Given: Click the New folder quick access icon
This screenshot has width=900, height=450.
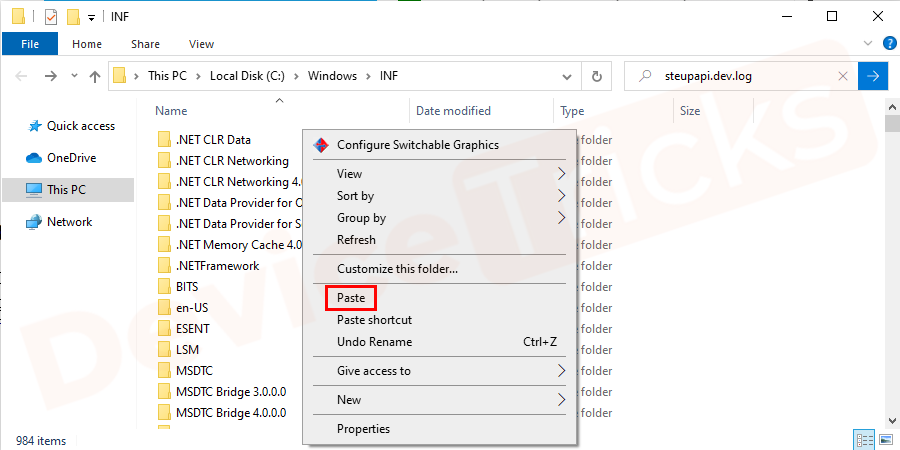Looking at the screenshot, I should coord(73,17).
